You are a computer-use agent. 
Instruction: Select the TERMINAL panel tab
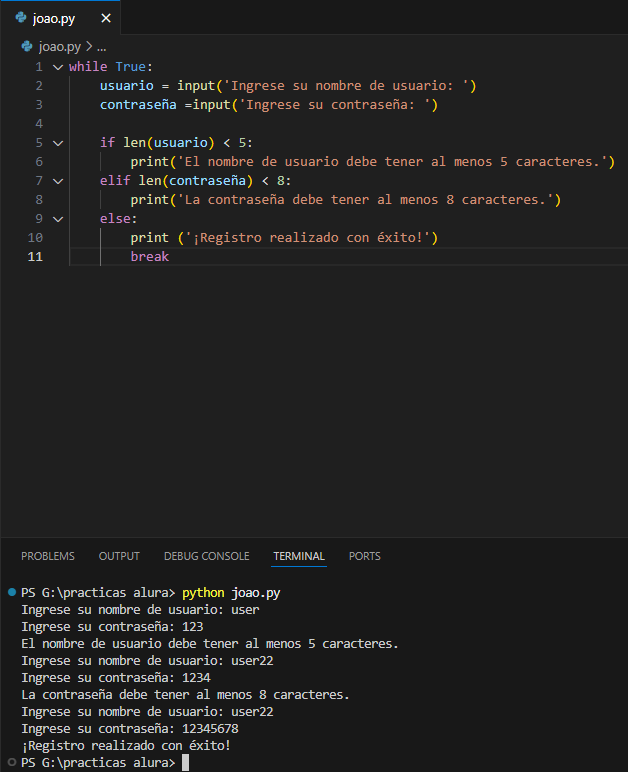pos(299,556)
